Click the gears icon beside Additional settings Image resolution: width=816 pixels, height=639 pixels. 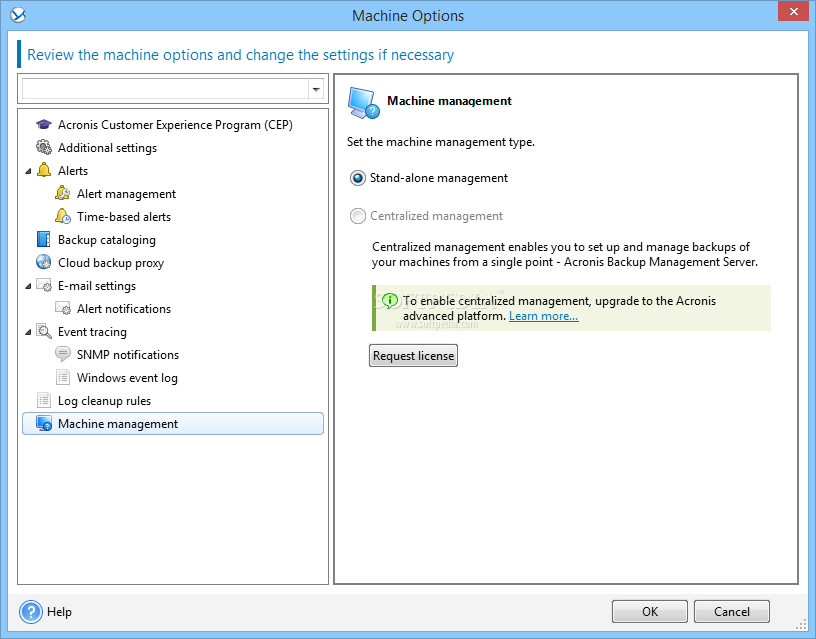click(44, 148)
